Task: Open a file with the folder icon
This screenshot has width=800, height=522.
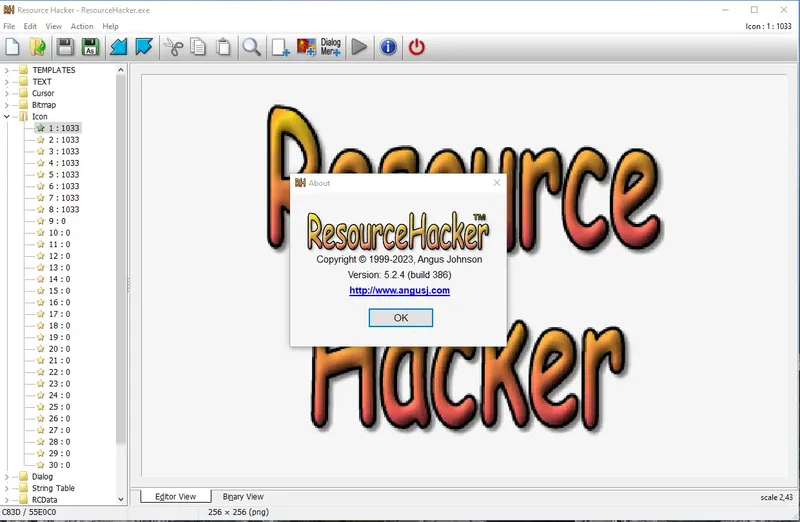Action: point(38,47)
